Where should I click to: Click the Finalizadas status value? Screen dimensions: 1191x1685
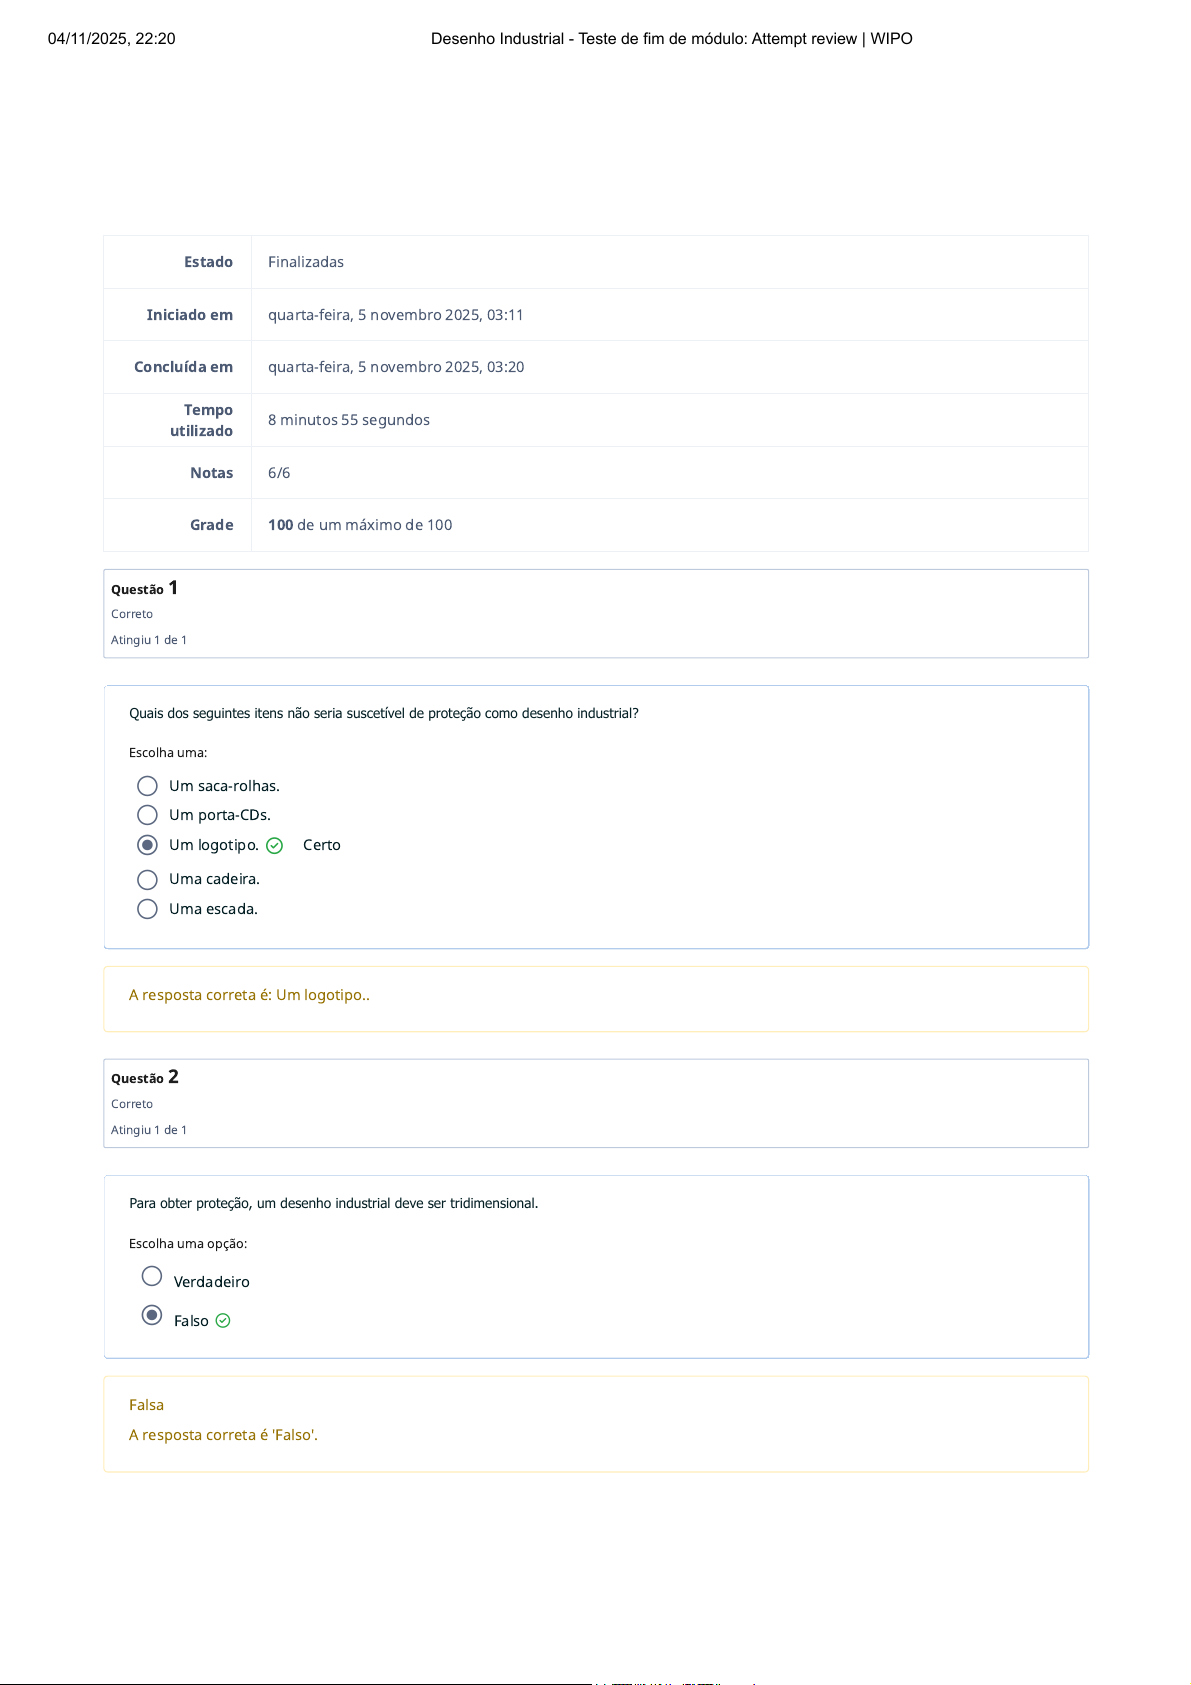pyautogui.click(x=305, y=262)
